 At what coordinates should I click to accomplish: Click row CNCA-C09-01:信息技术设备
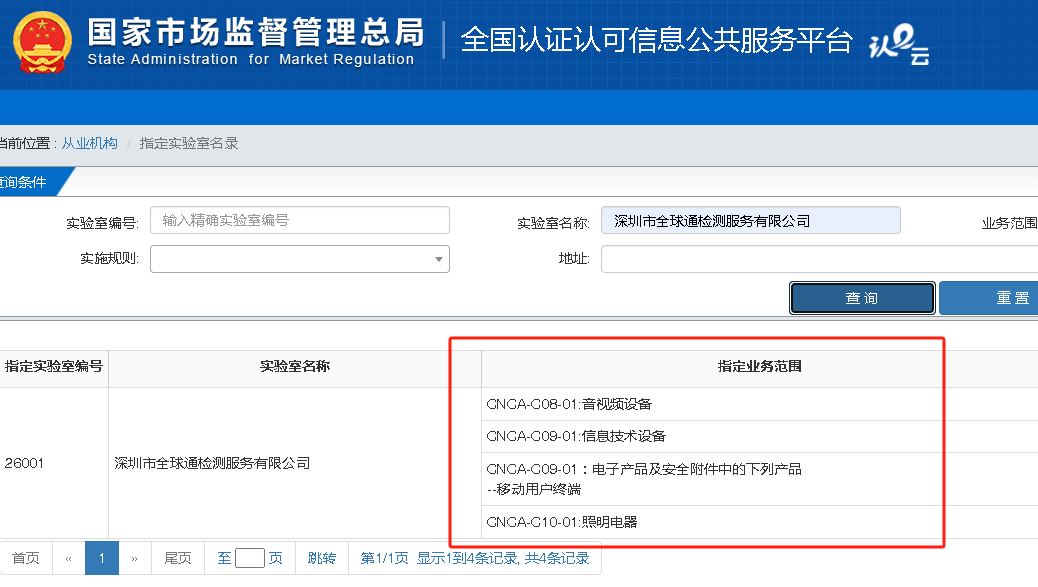pyautogui.click(x=759, y=437)
